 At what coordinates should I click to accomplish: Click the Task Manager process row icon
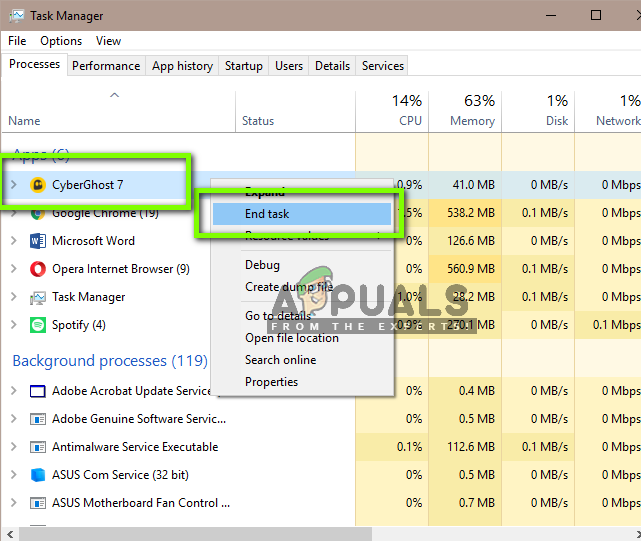[x=38, y=297]
